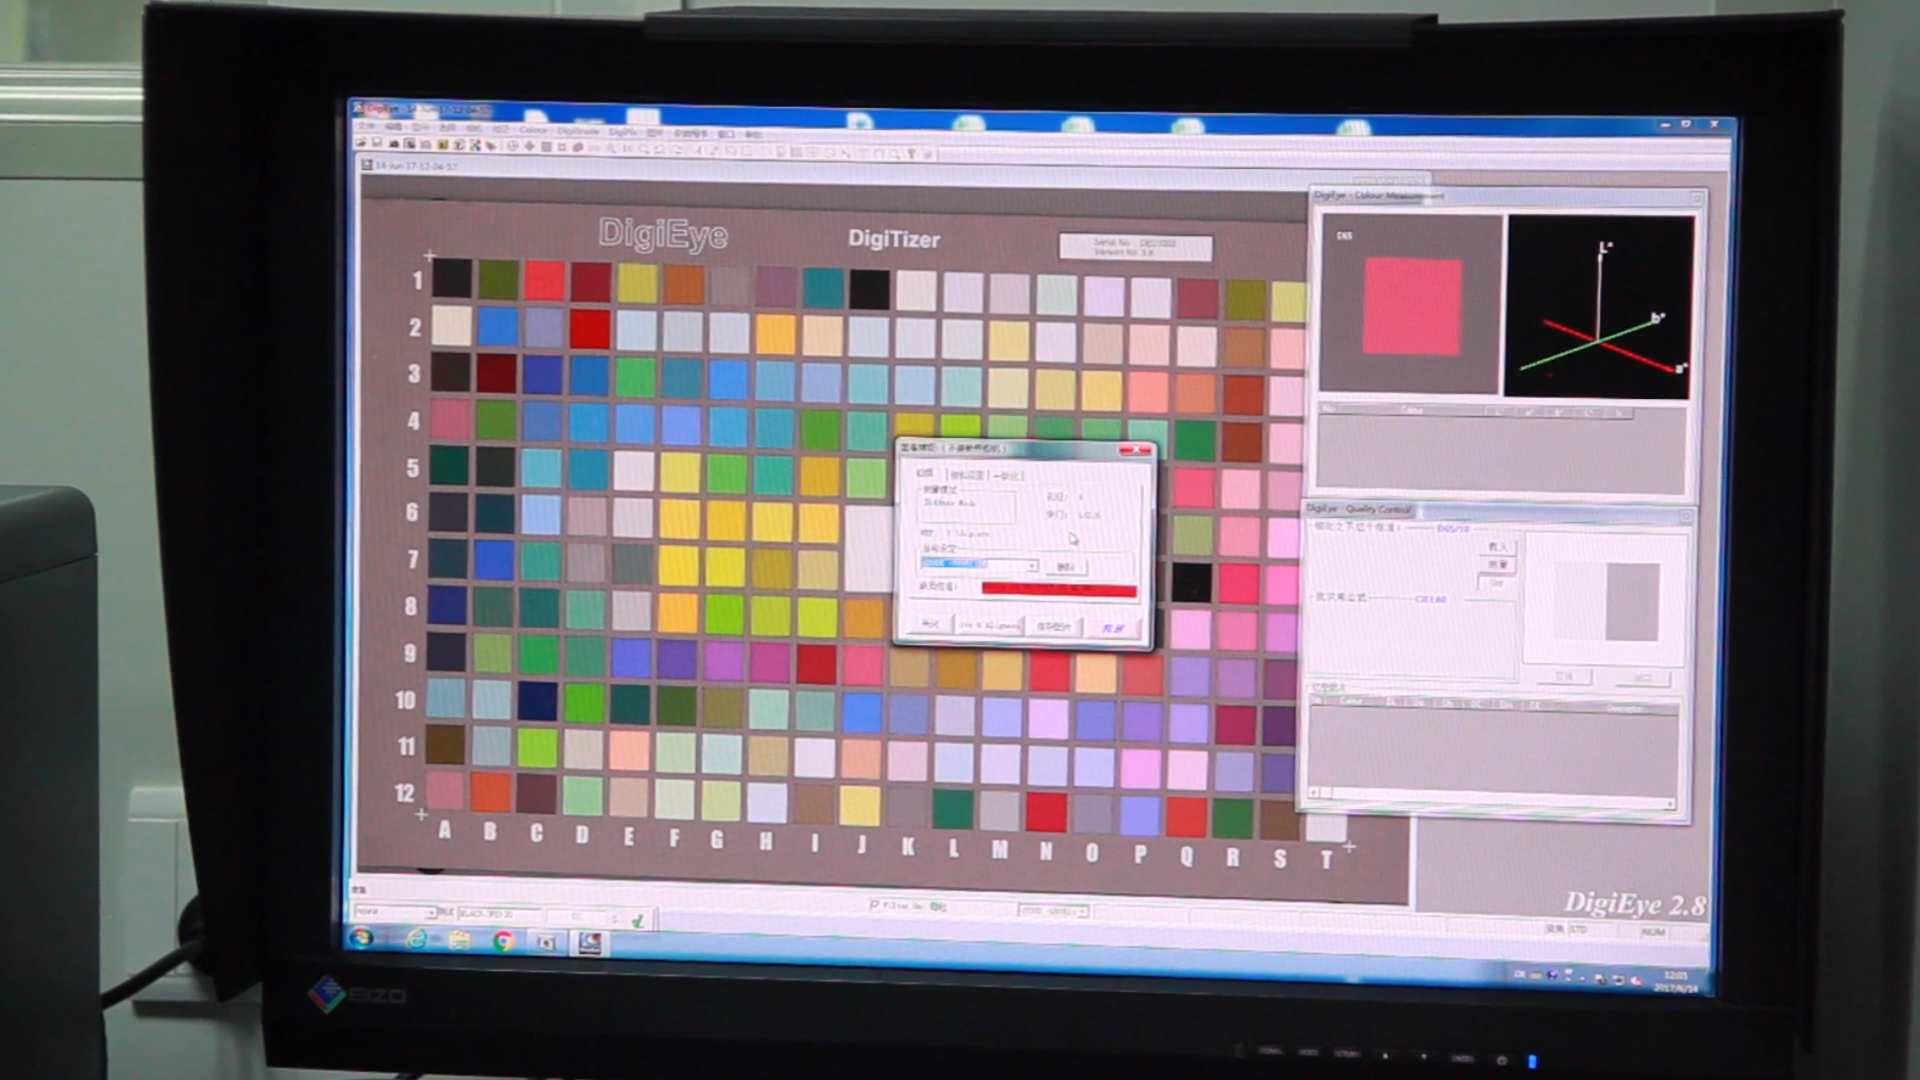Open the STD dropdown near the bottom status bar
This screenshot has height=1080, width=1920.
coord(1084,910)
